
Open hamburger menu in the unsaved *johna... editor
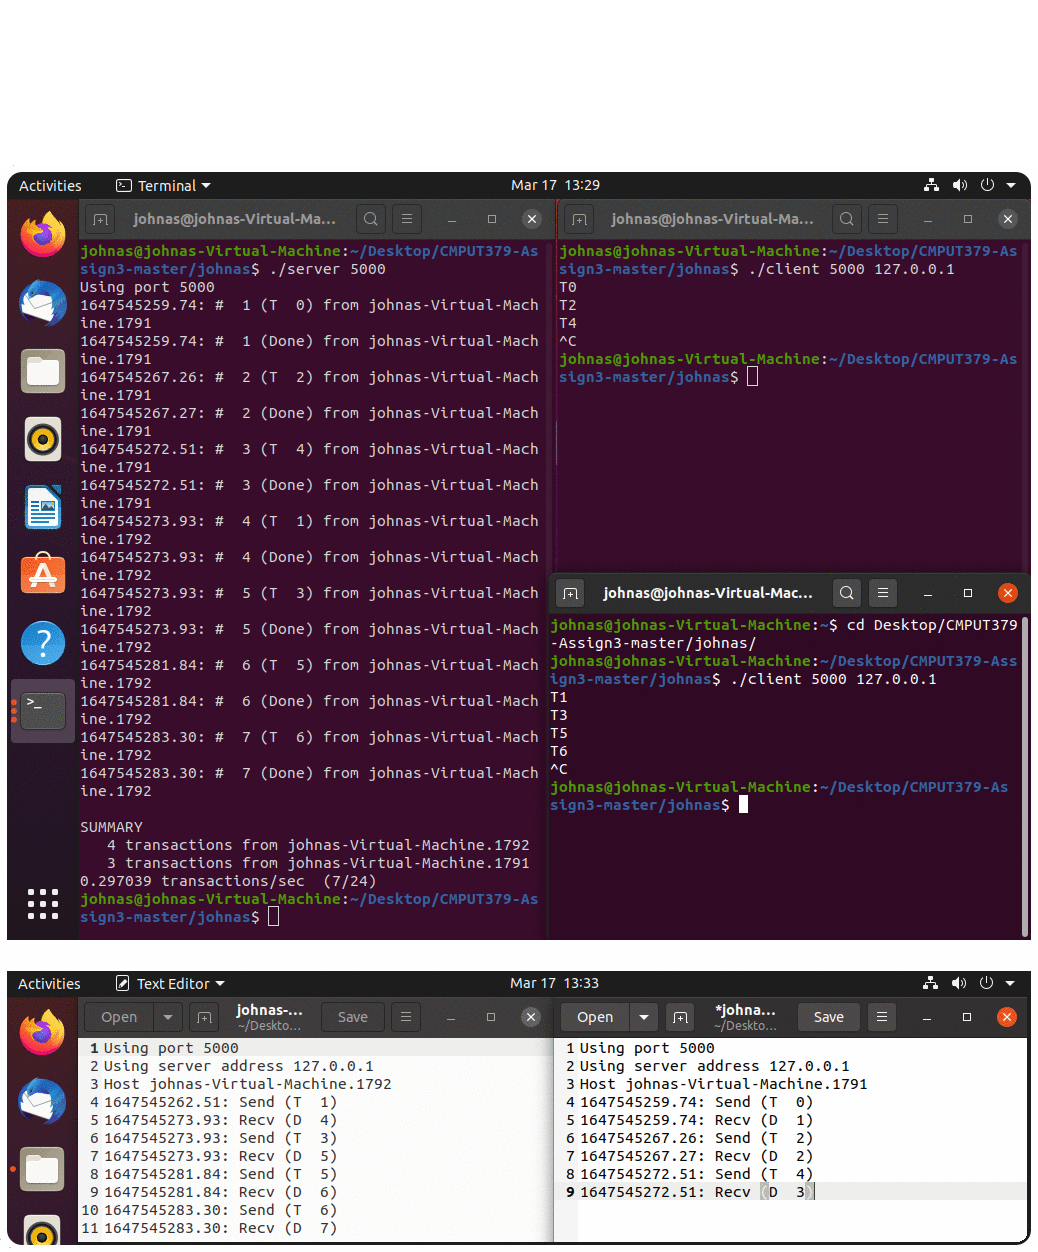tap(881, 1017)
